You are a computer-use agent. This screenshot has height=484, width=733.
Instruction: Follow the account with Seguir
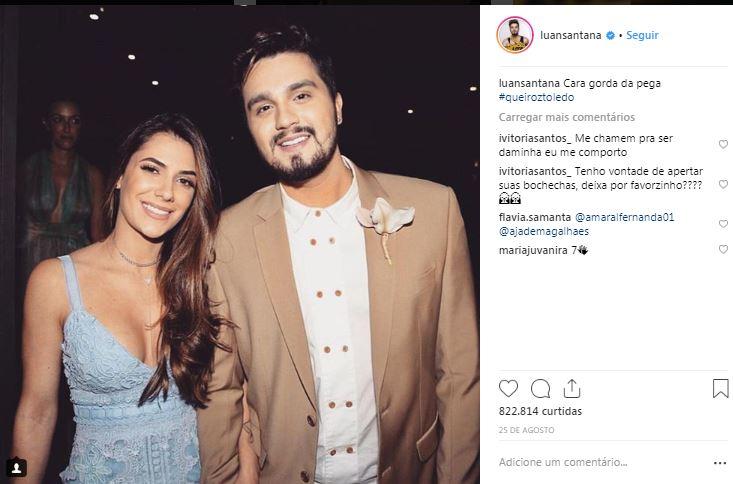(x=642, y=36)
